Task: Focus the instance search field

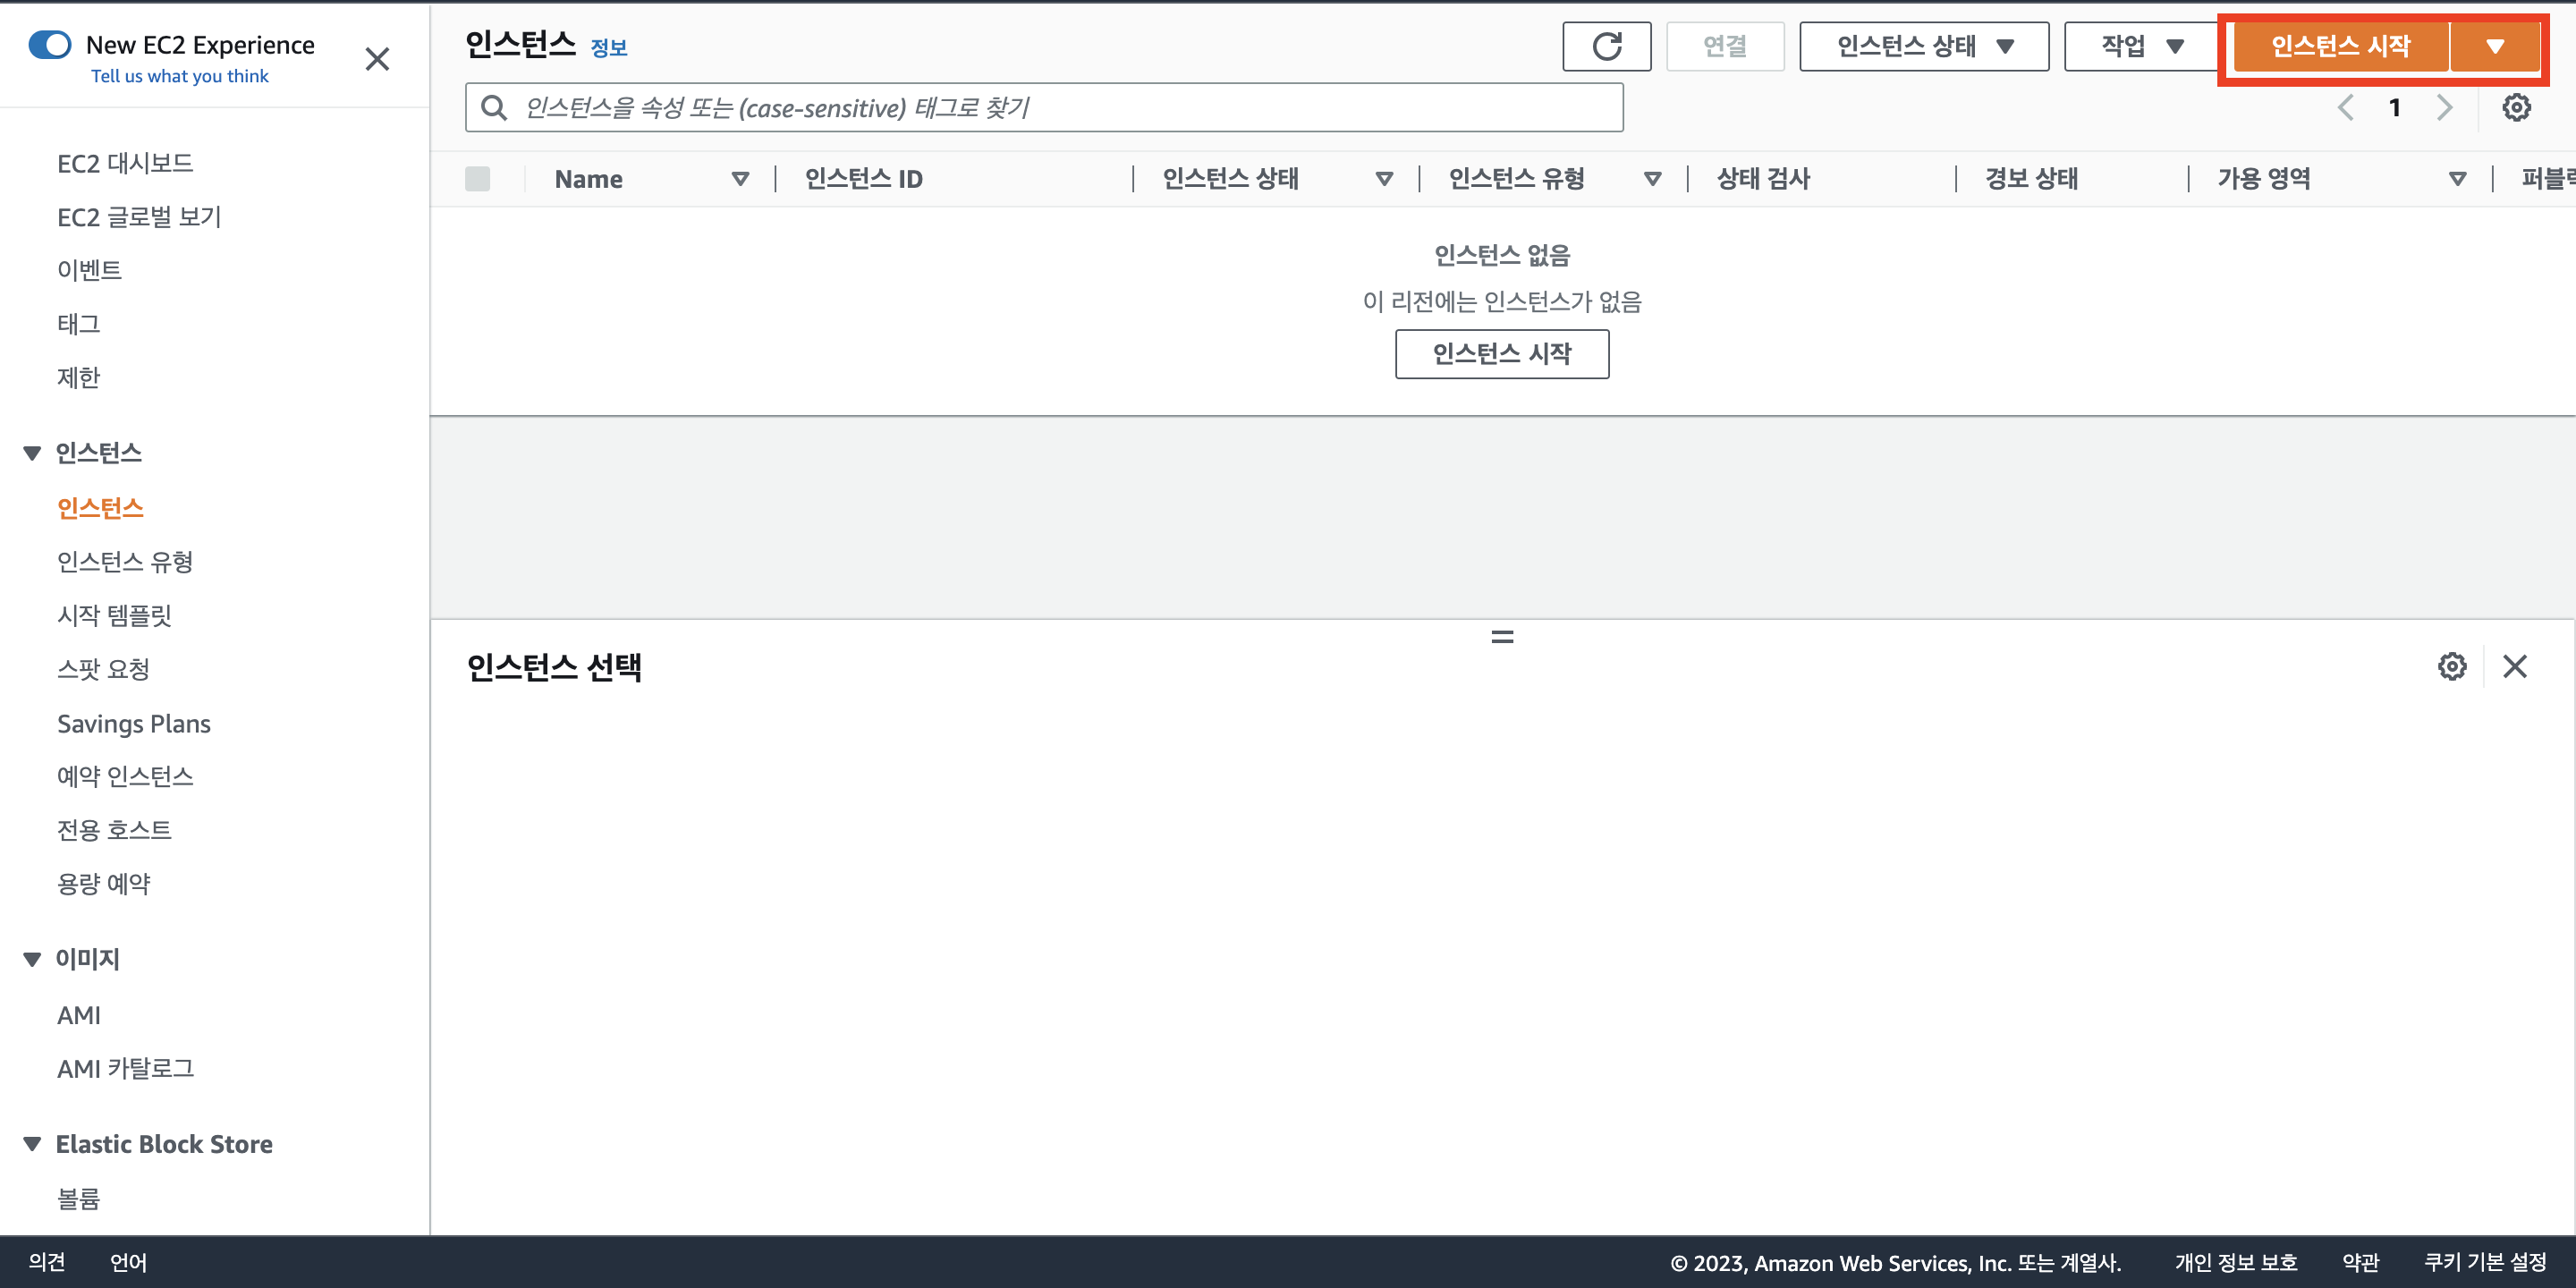Action: click(x=1044, y=107)
